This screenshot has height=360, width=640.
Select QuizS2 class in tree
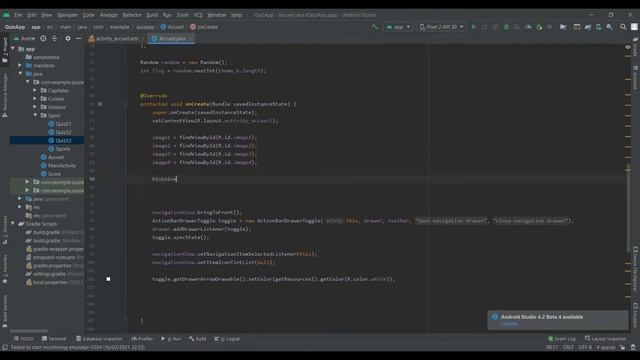click(60, 132)
